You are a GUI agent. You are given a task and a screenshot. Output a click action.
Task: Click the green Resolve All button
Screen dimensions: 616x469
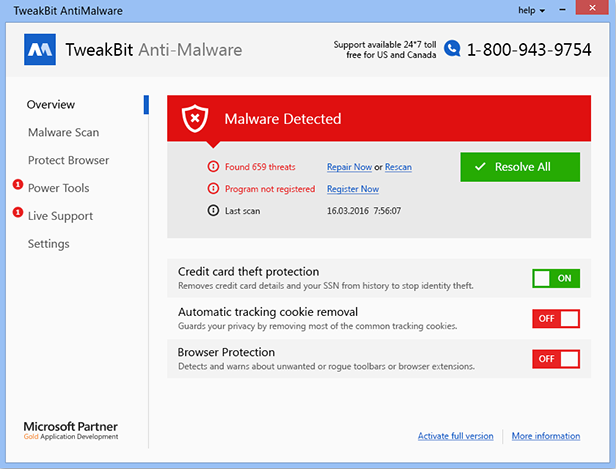pyautogui.click(x=520, y=167)
